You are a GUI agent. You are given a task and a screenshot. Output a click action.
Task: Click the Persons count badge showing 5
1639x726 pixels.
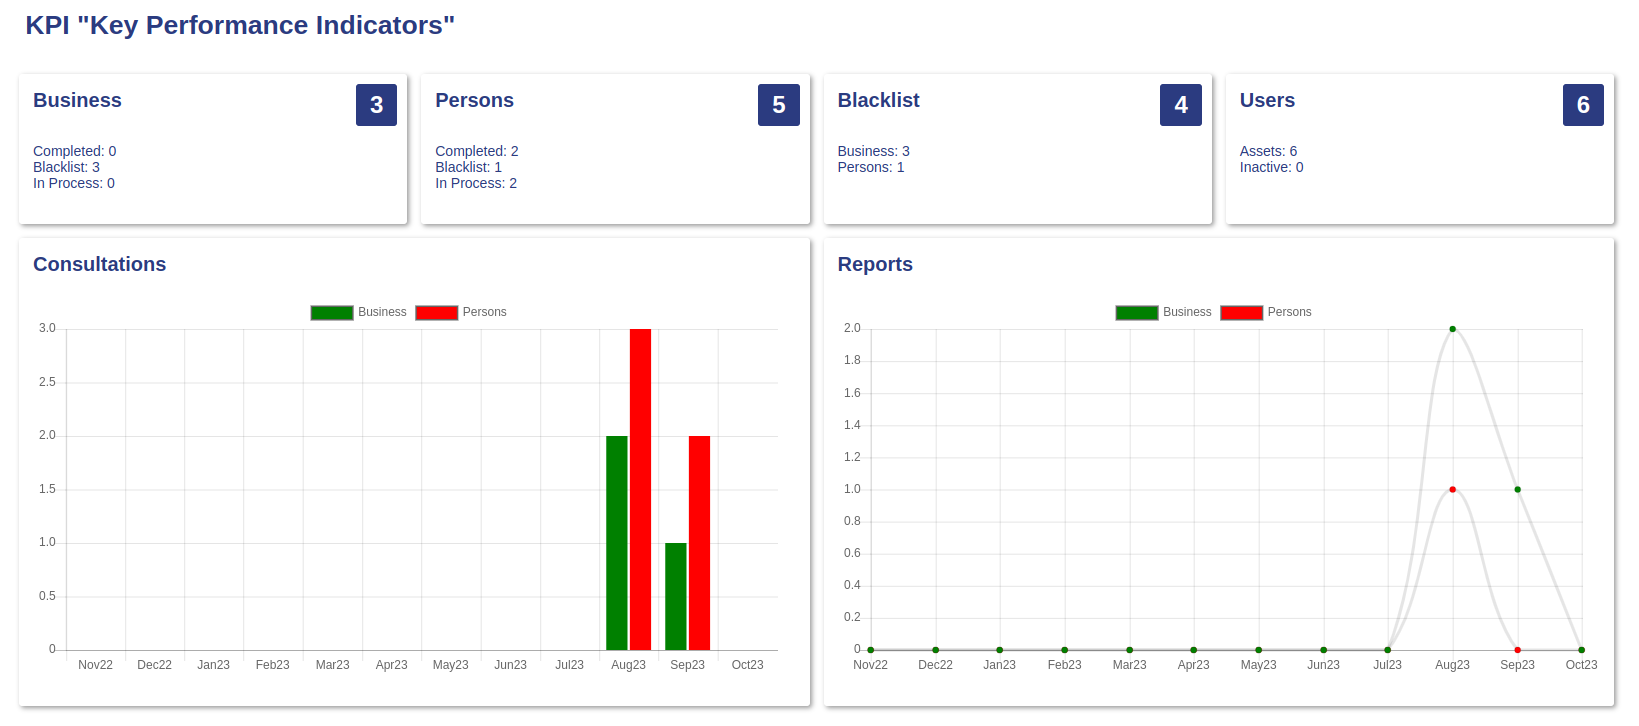(778, 105)
